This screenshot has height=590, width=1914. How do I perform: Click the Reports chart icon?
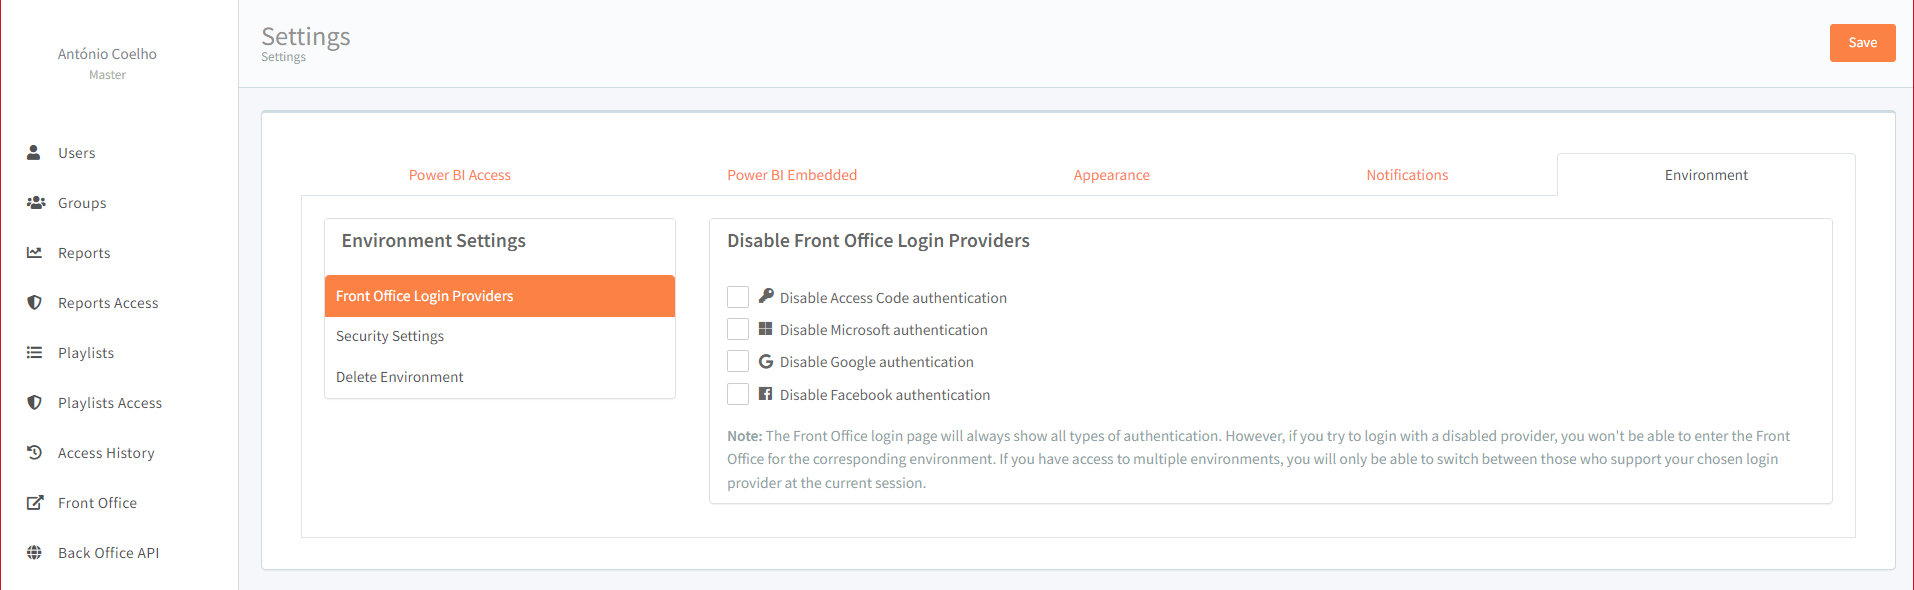(34, 252)
